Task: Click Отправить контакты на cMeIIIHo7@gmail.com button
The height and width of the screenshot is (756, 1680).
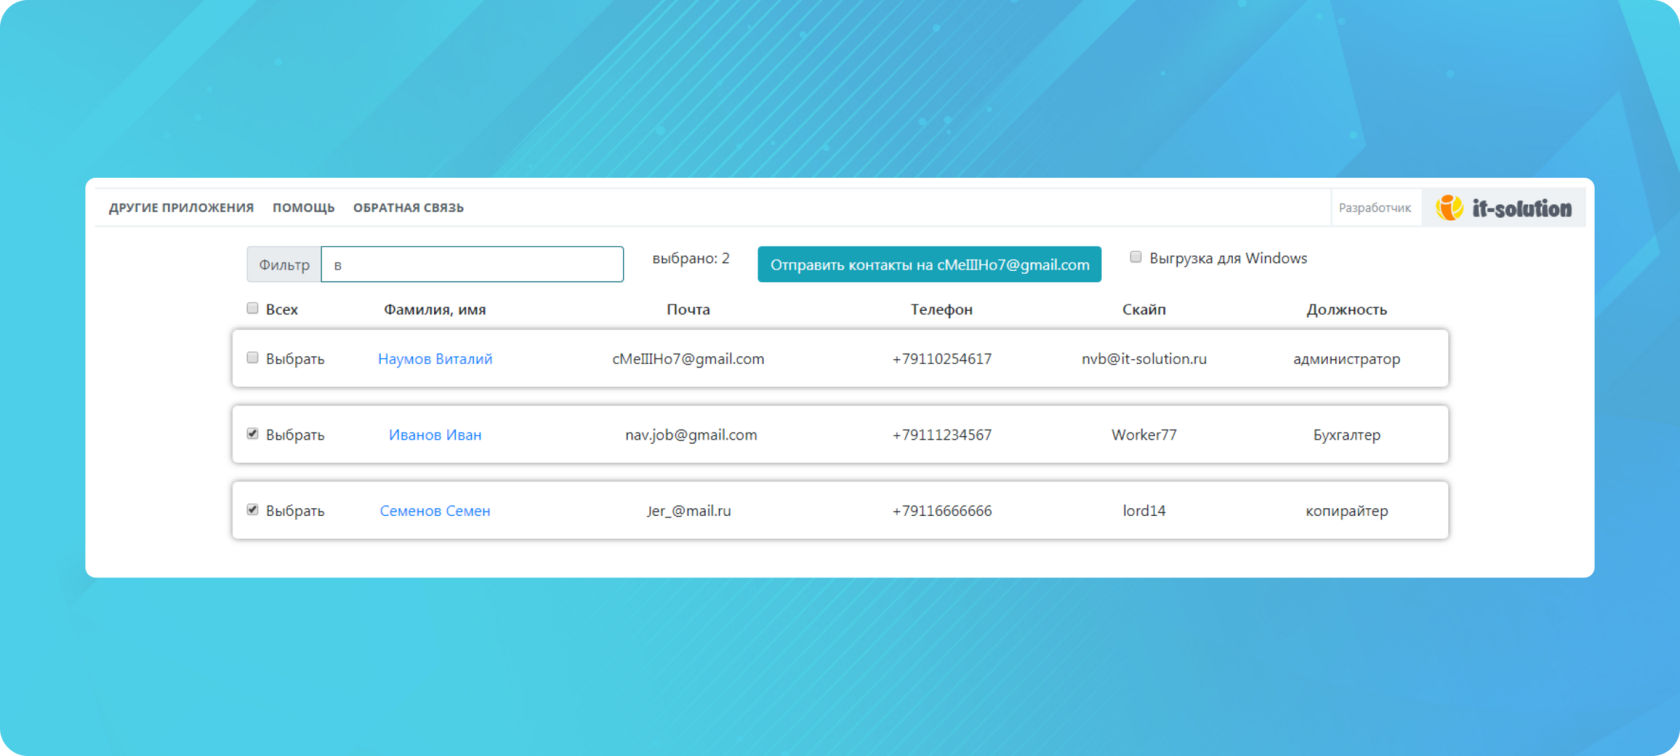Action: pos(929,265)
